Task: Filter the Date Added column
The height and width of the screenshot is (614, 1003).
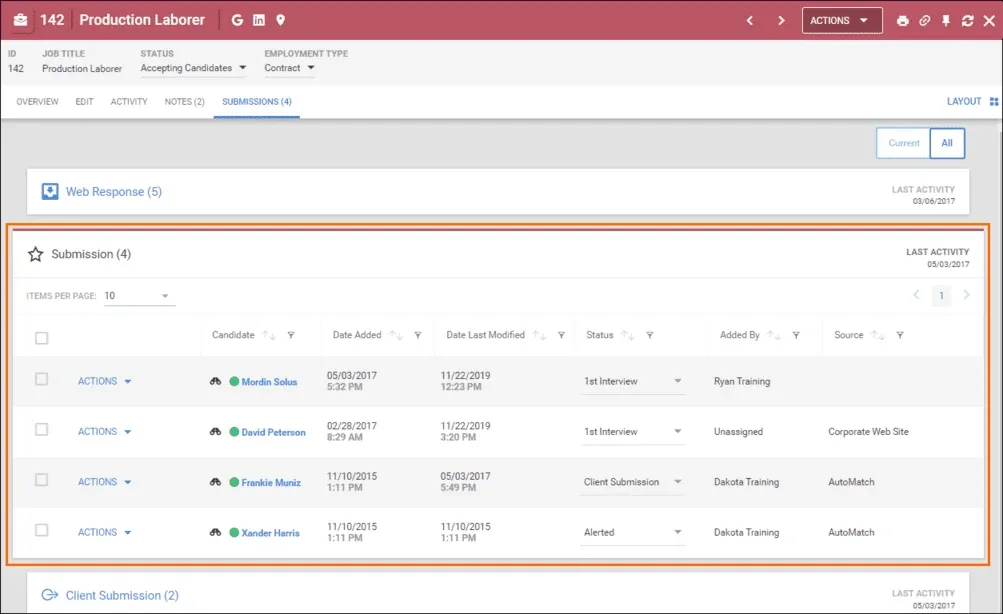Action: click(x=418, y=335)
